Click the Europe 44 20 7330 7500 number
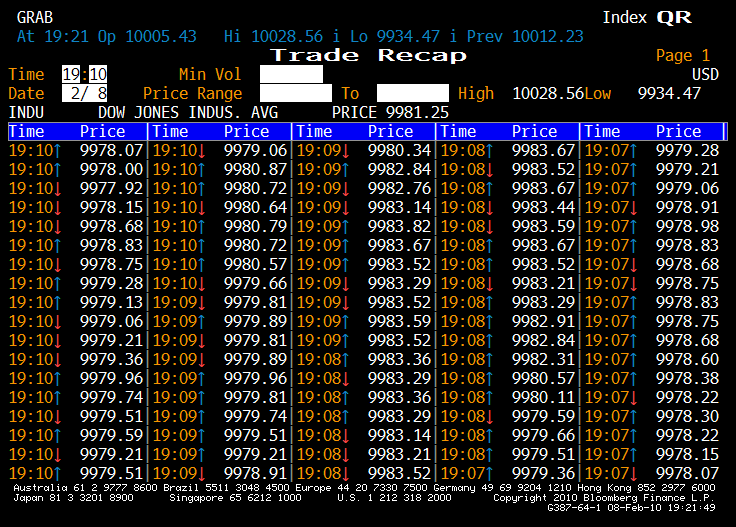Screen dimensions: 736x527 361,488
